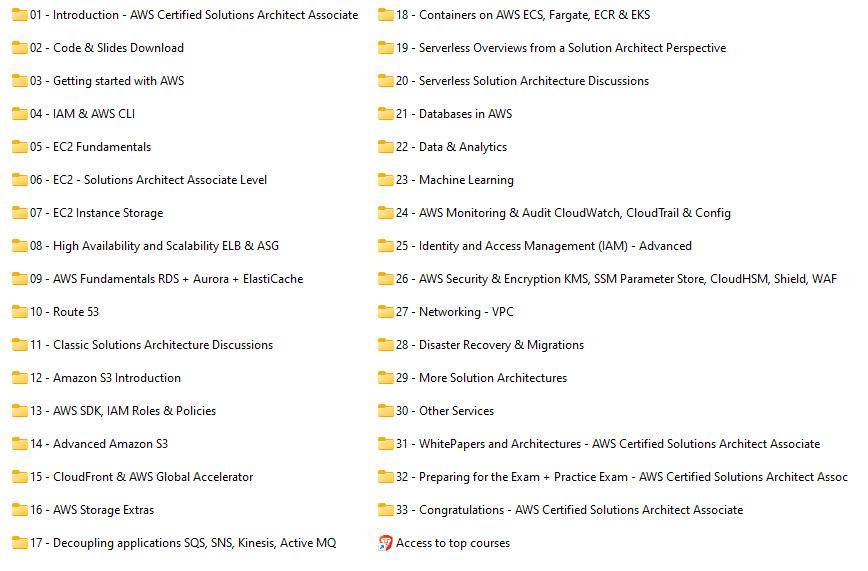Click folder icon next to 04 - IAM & AWS CLI
868x571 pixels.
click(19, 114)
